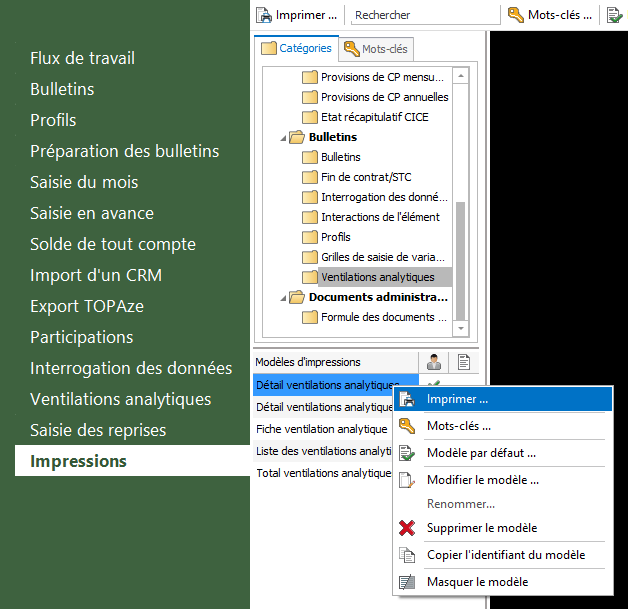This screenshot has width=628, height=609.
Task: Select Fiche ventilation analytique model
Action: coord(322,429)
